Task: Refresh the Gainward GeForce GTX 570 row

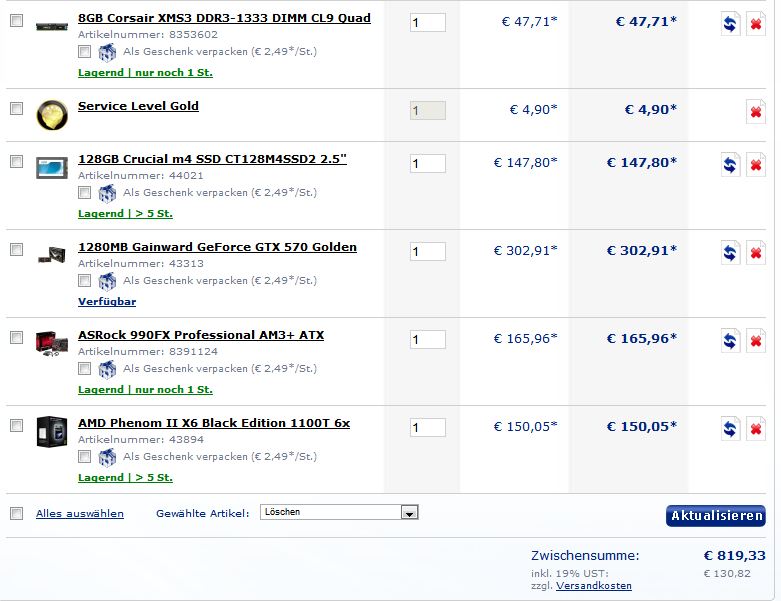Action: pos(730,252)
